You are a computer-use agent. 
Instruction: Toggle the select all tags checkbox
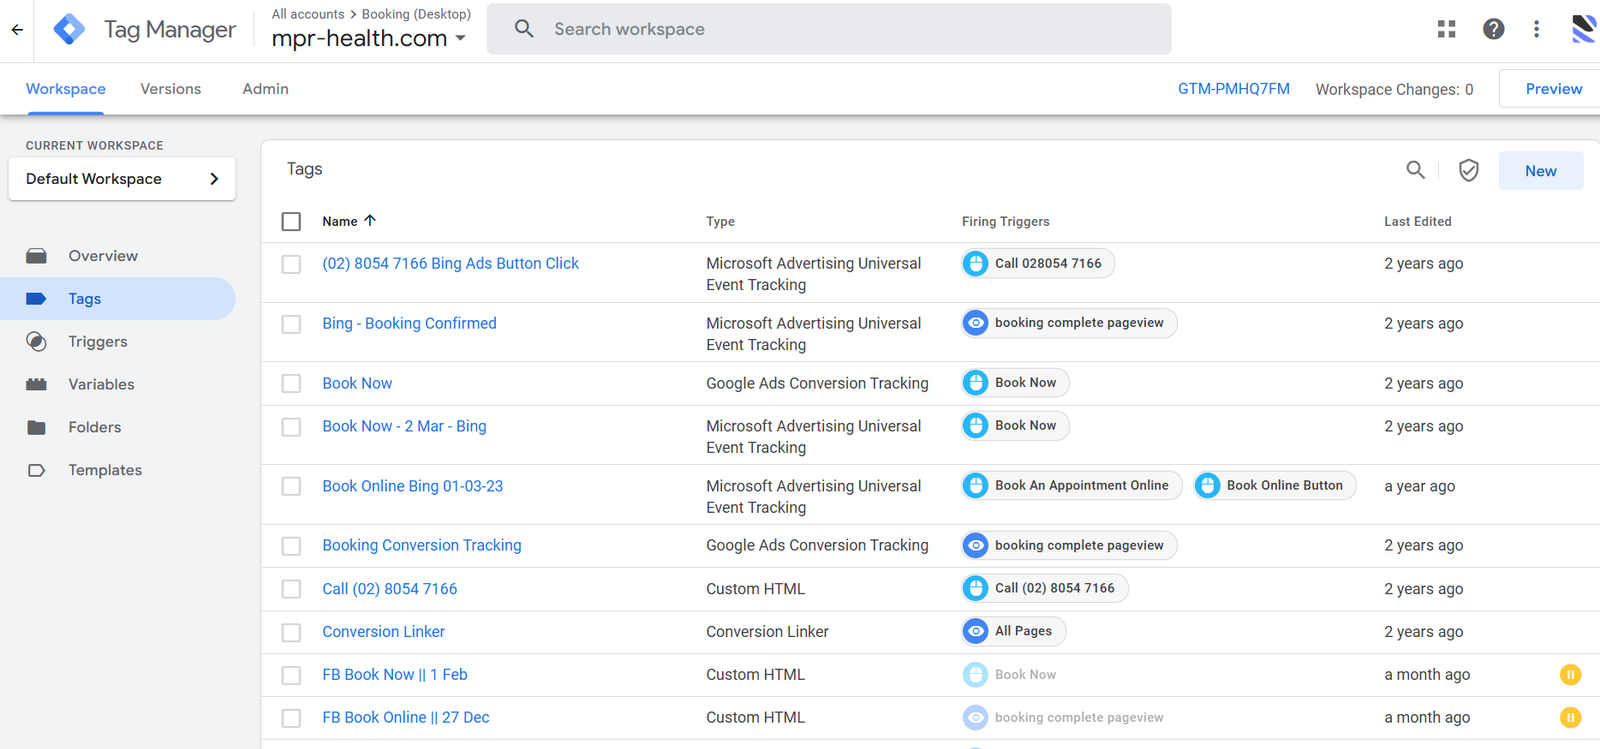(x=291, y=222)
